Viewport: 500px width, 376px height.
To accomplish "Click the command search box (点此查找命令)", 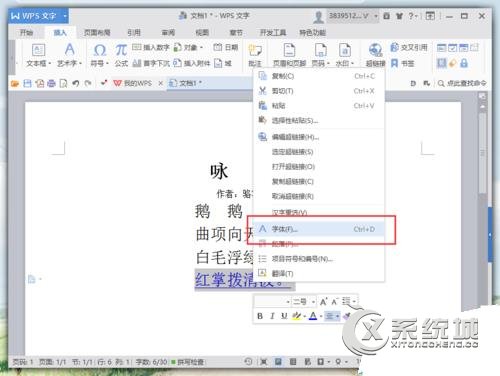I will pos(462,83).
